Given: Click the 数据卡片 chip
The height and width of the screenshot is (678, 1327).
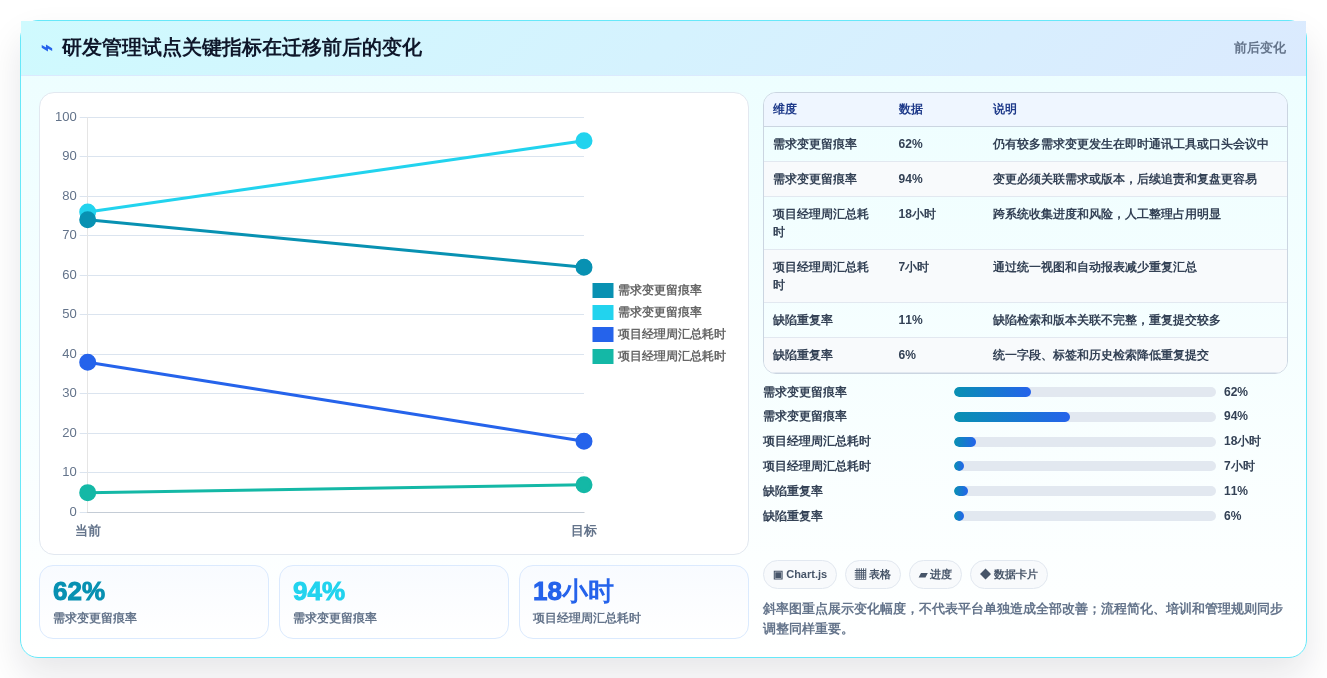Looking at the screenshot, I should [1009, 574].
